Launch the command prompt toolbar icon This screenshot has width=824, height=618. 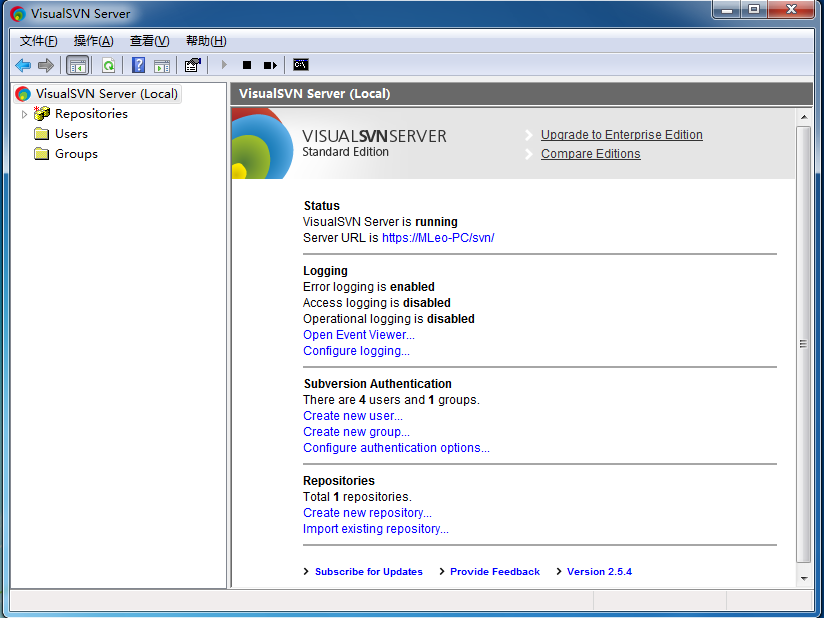tap(301, 65)
